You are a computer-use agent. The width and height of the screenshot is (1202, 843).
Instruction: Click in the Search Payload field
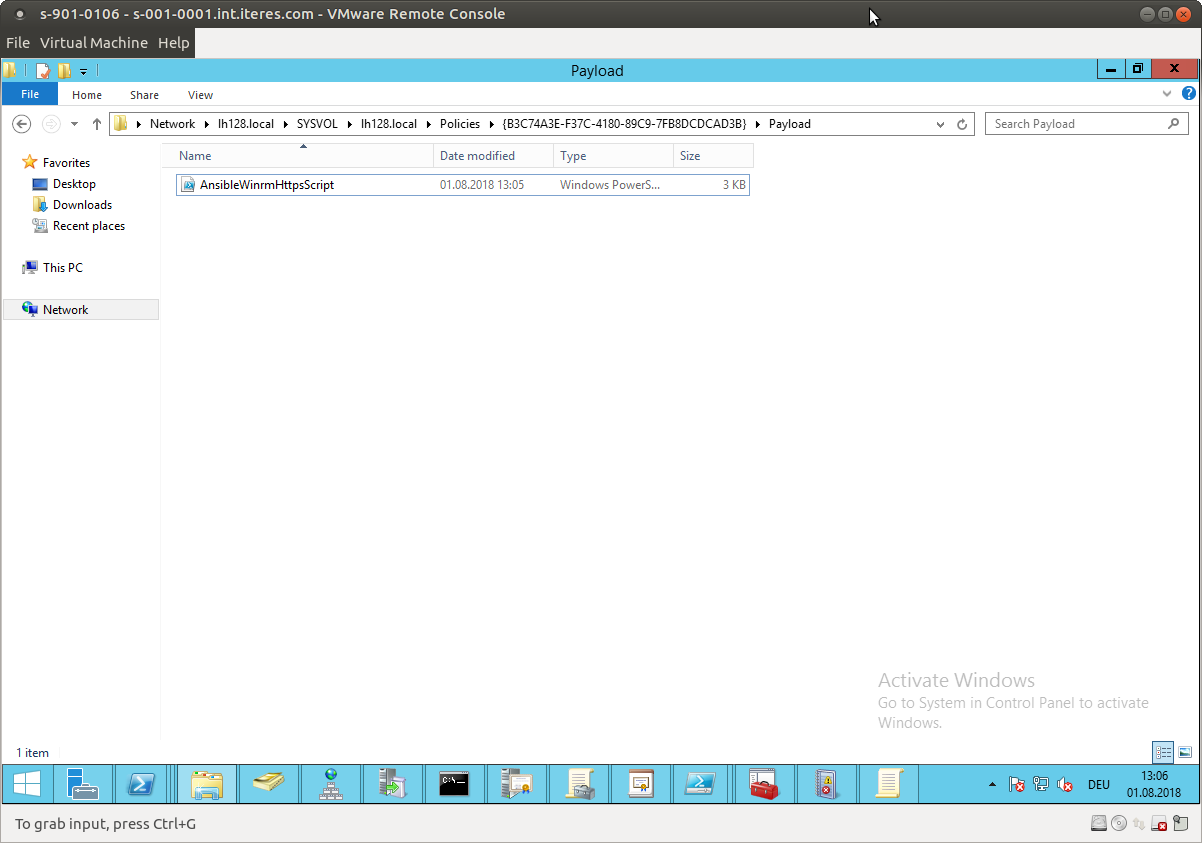(1075, 124)
